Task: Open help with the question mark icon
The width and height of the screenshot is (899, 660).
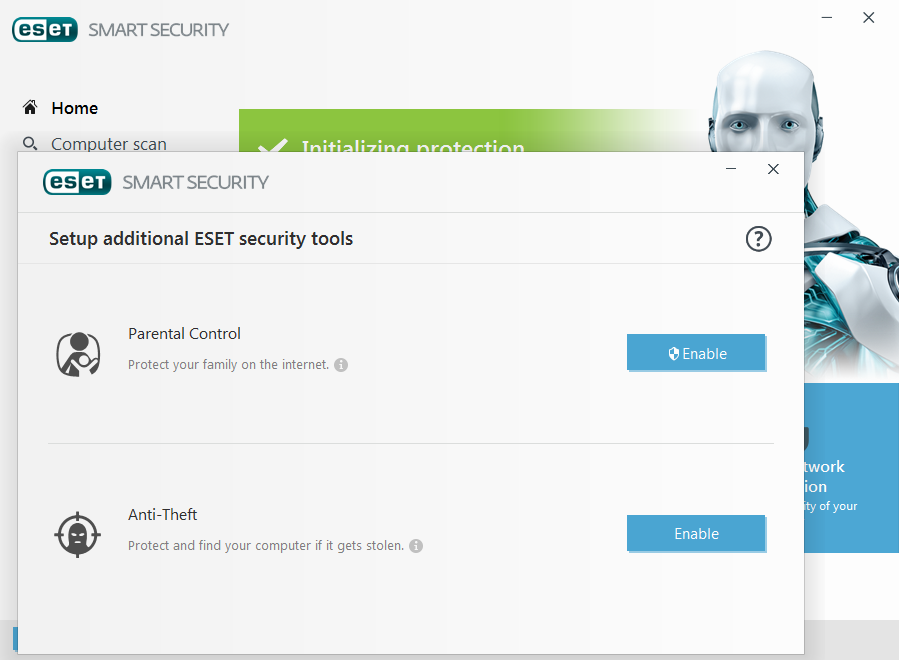Action: click(759, 239)
